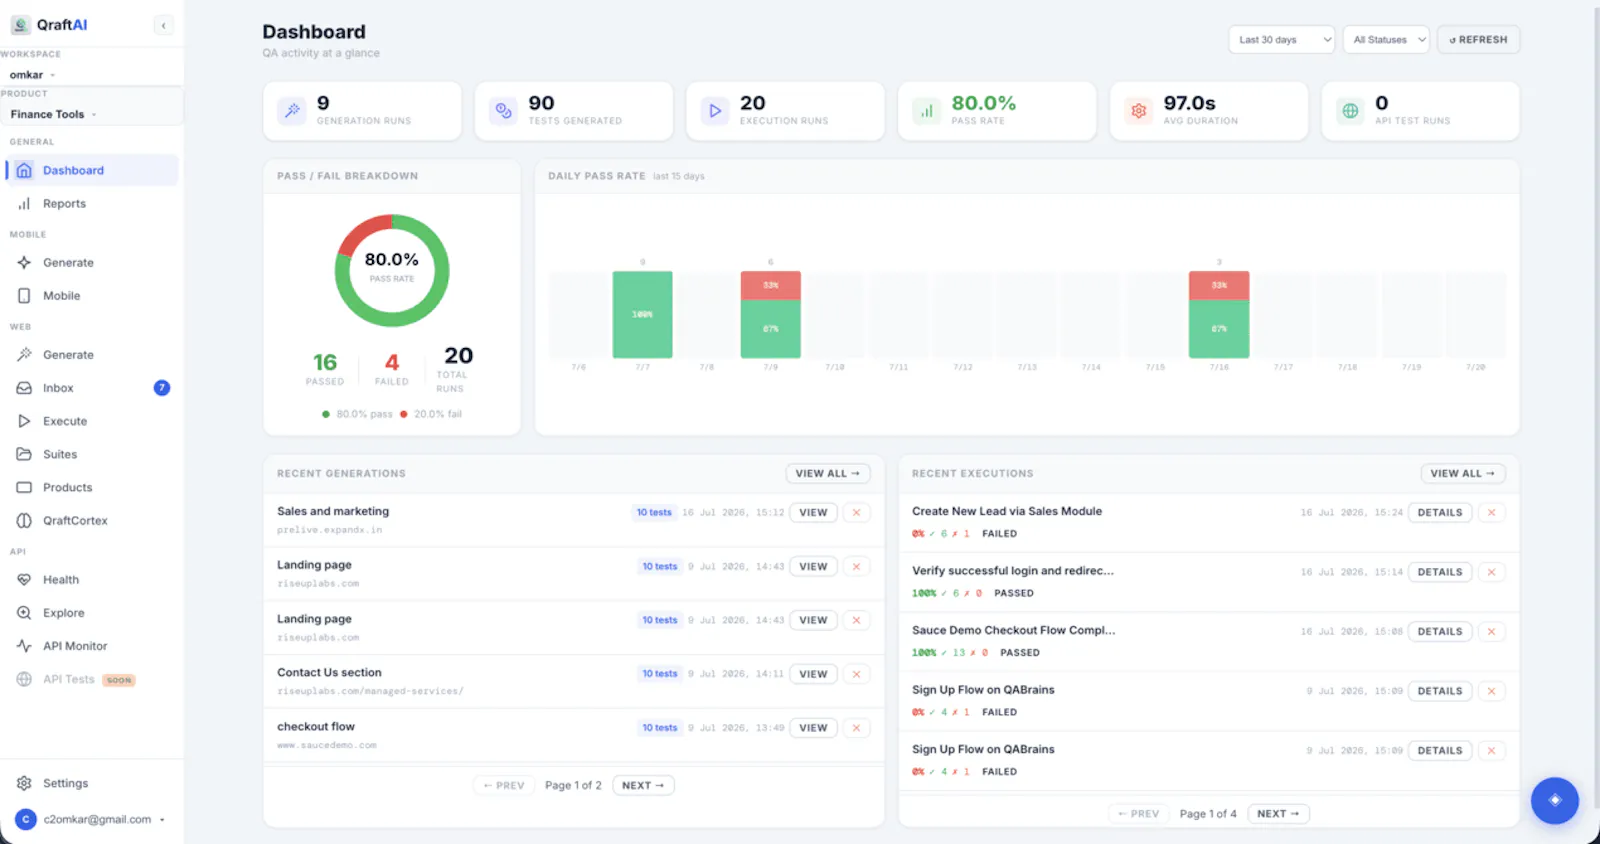Image resolution: width=1600 pixels, height=844 pixels.
Task: Delete the checkout flow generation
Action: pyautogui.click(x=857, y=728)
